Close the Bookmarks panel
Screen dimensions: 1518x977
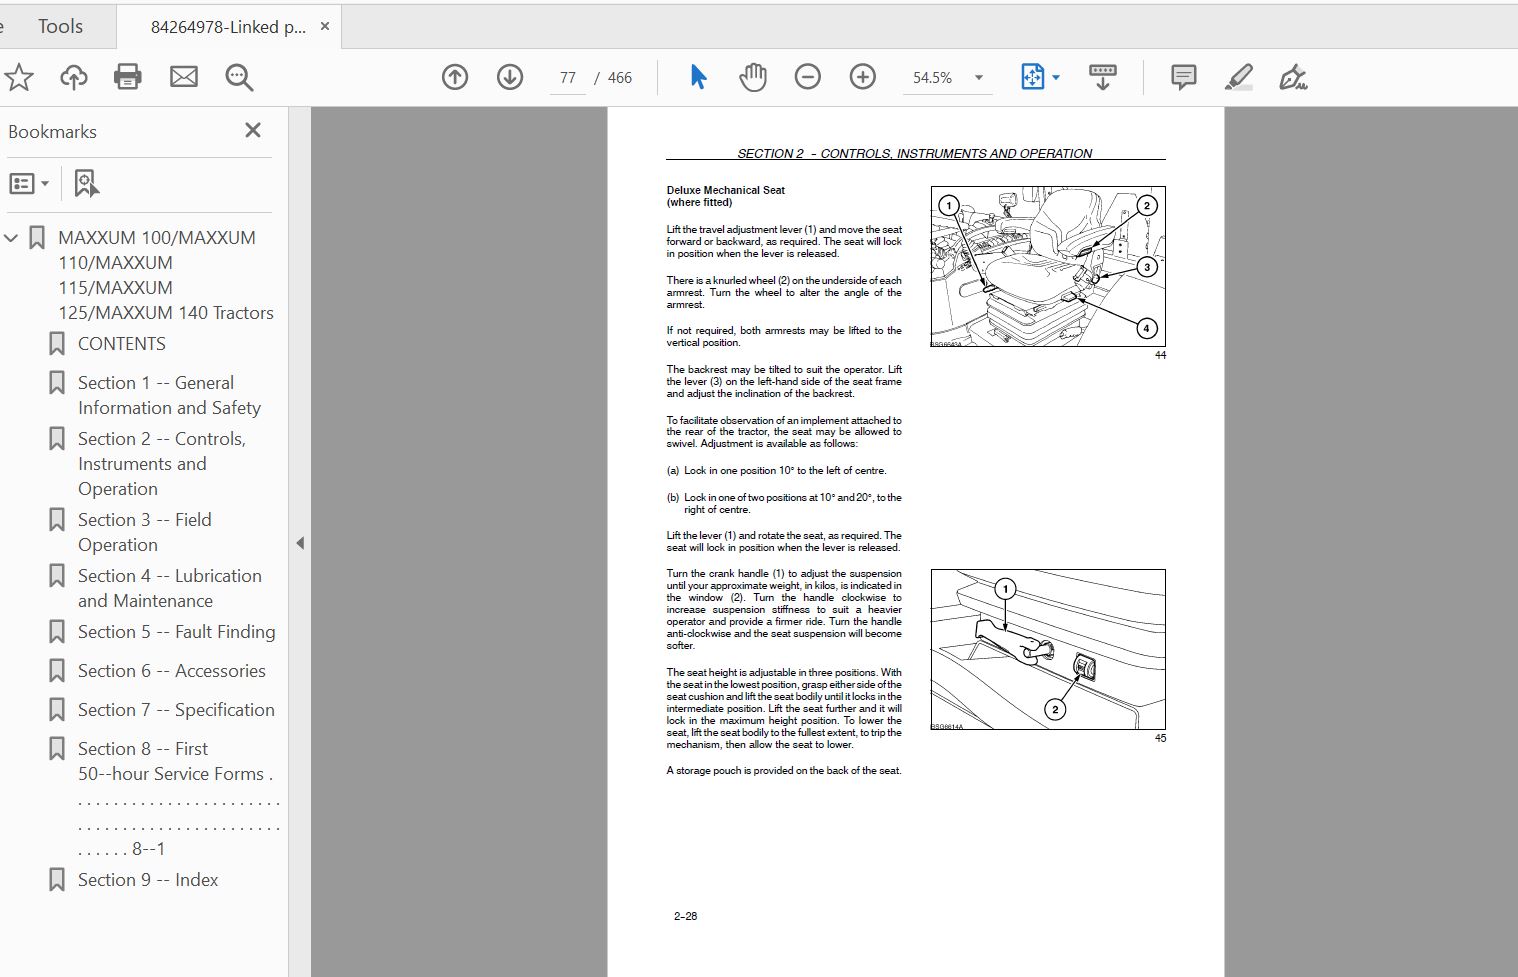click(253, 130)
